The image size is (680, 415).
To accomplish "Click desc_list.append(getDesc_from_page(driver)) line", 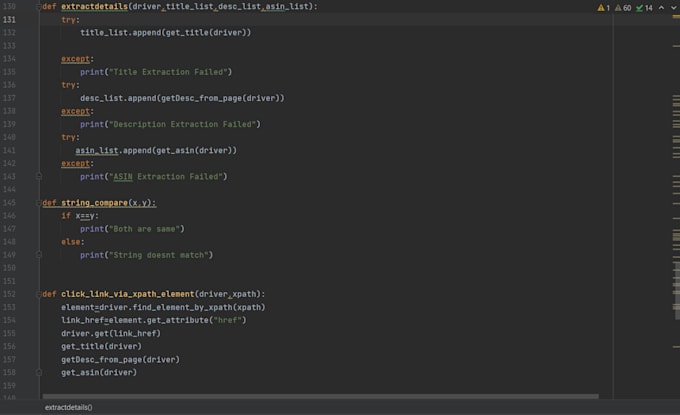I will click(x=182, y=98).
